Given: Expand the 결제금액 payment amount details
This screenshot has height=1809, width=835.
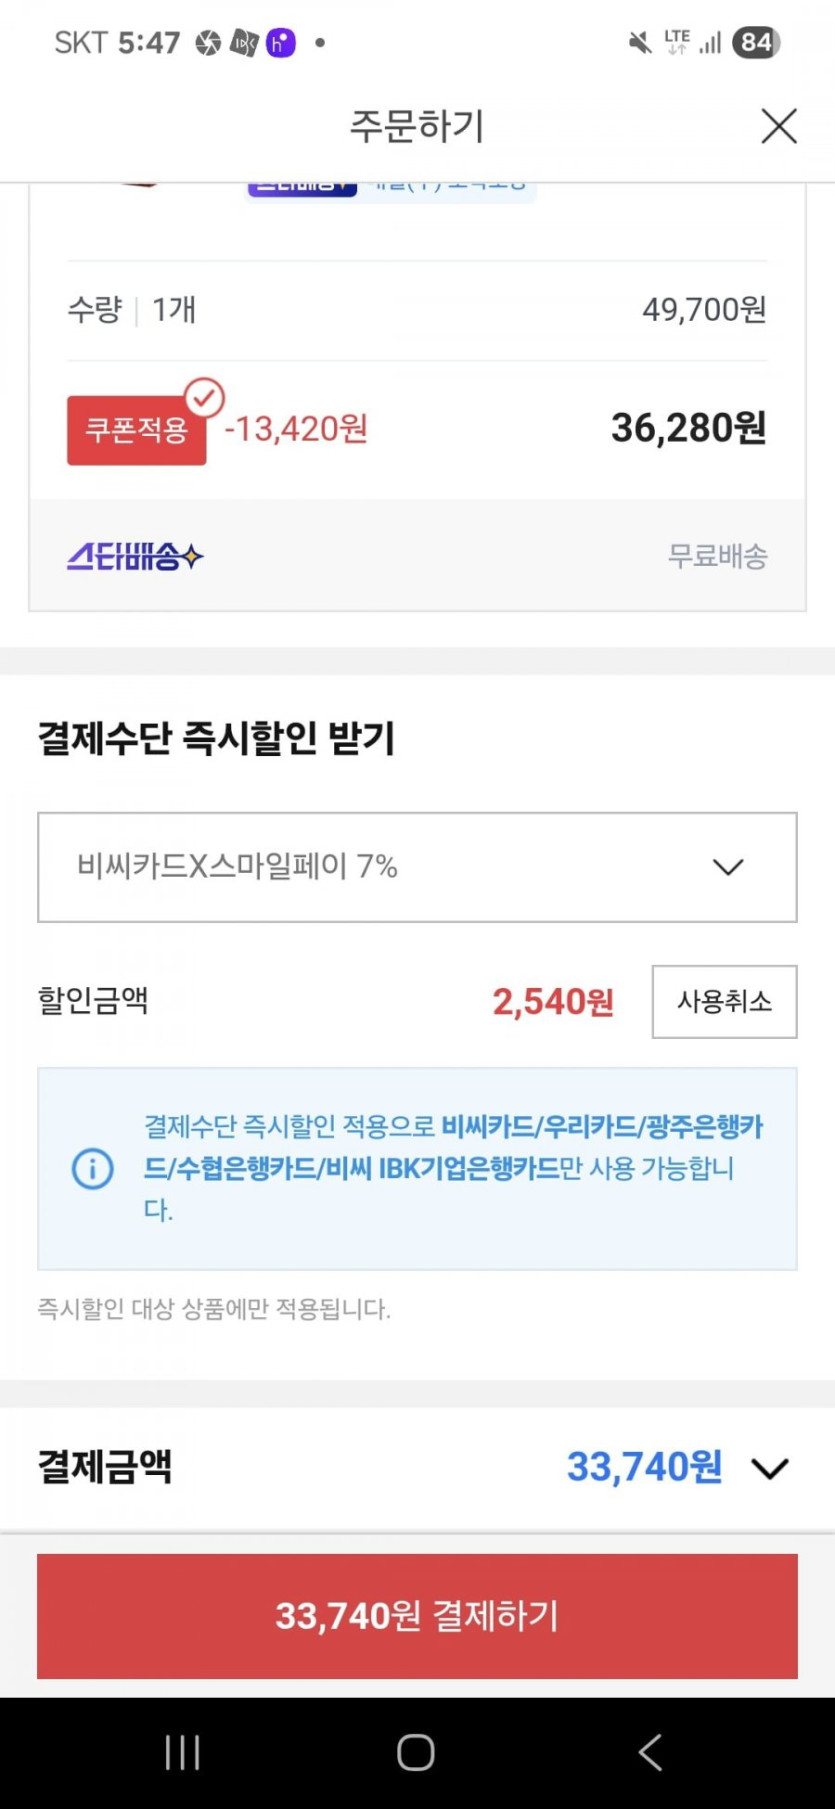Looking at the screenshot, I should pos(770,1468).
